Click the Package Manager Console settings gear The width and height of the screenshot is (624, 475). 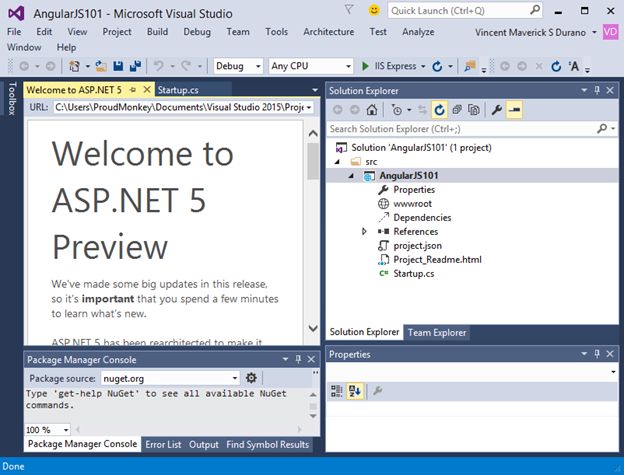[x=251, y=378]
